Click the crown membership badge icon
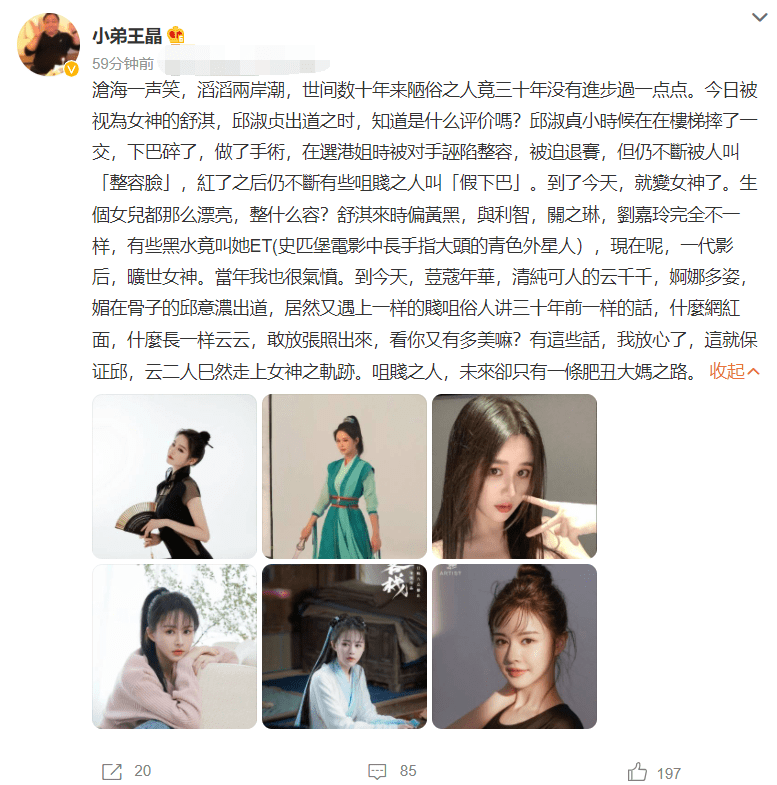The width and height of the screenshot is (777, 785). 176,36
